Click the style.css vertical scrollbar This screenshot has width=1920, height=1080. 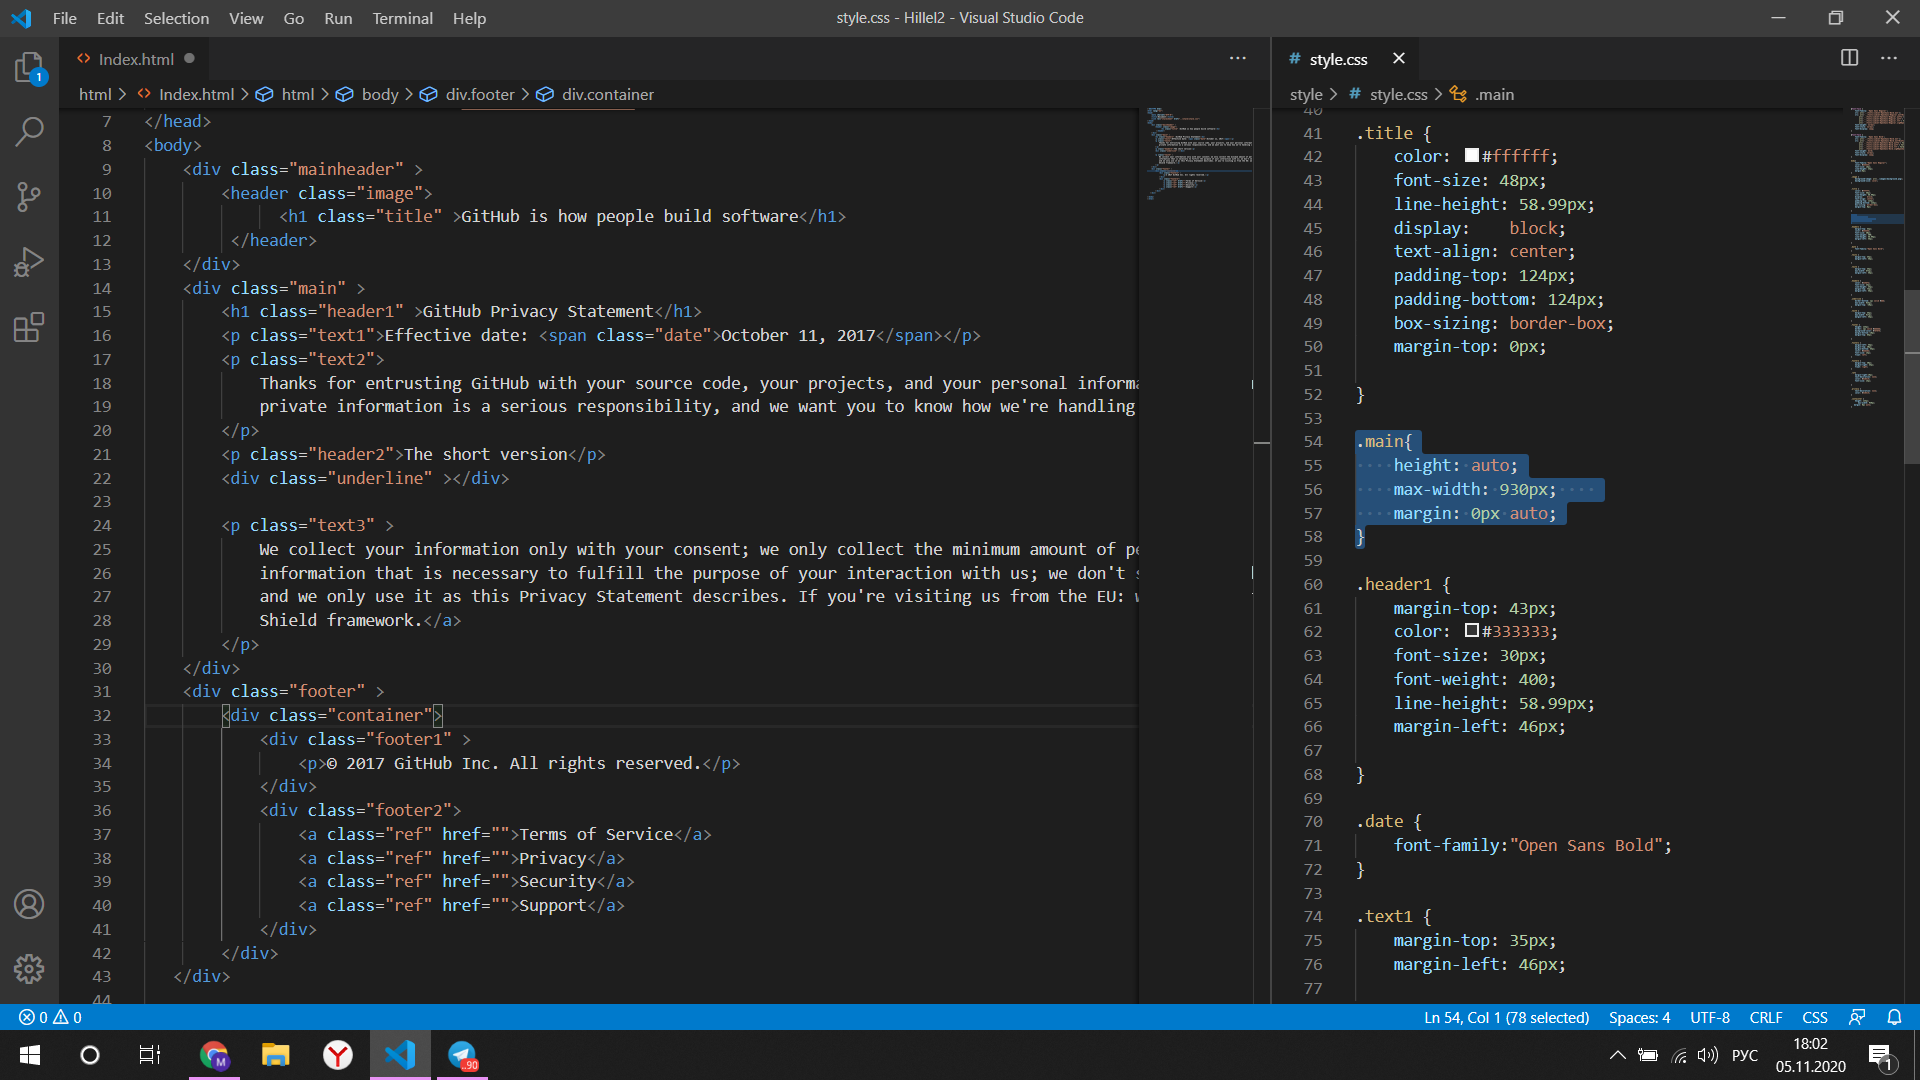pyautogui.click(x=1912, y=375)
